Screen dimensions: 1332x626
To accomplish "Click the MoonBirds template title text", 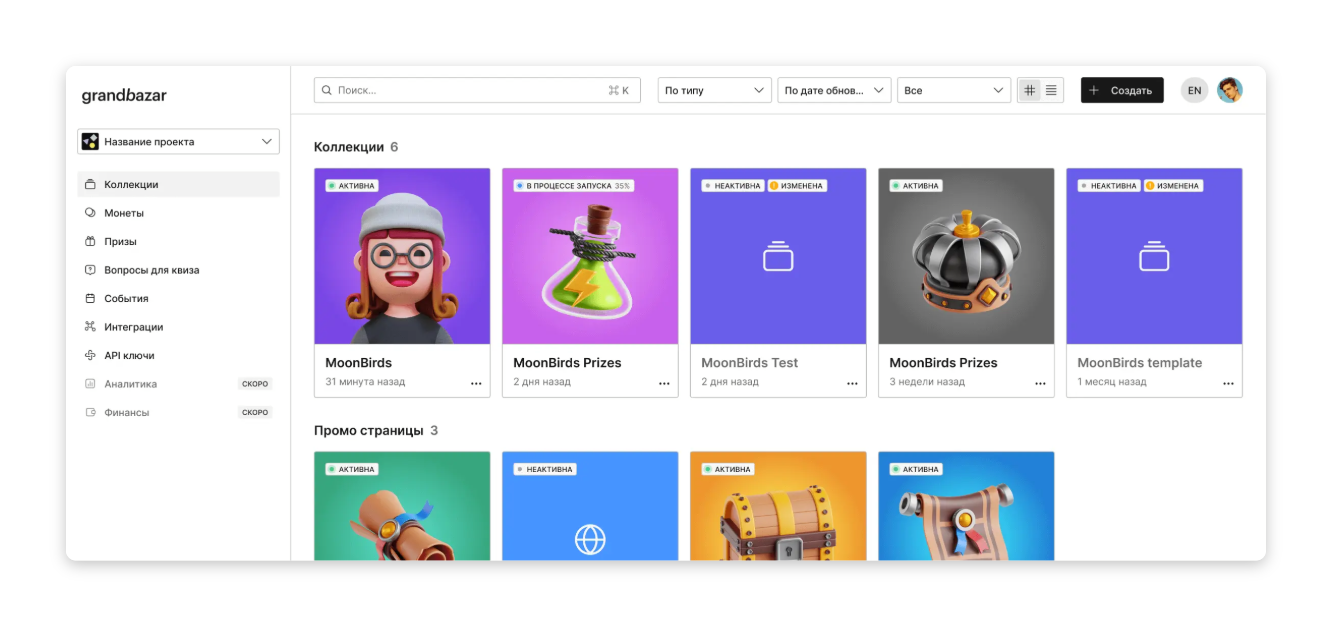I will click(x=1140, y=363).
